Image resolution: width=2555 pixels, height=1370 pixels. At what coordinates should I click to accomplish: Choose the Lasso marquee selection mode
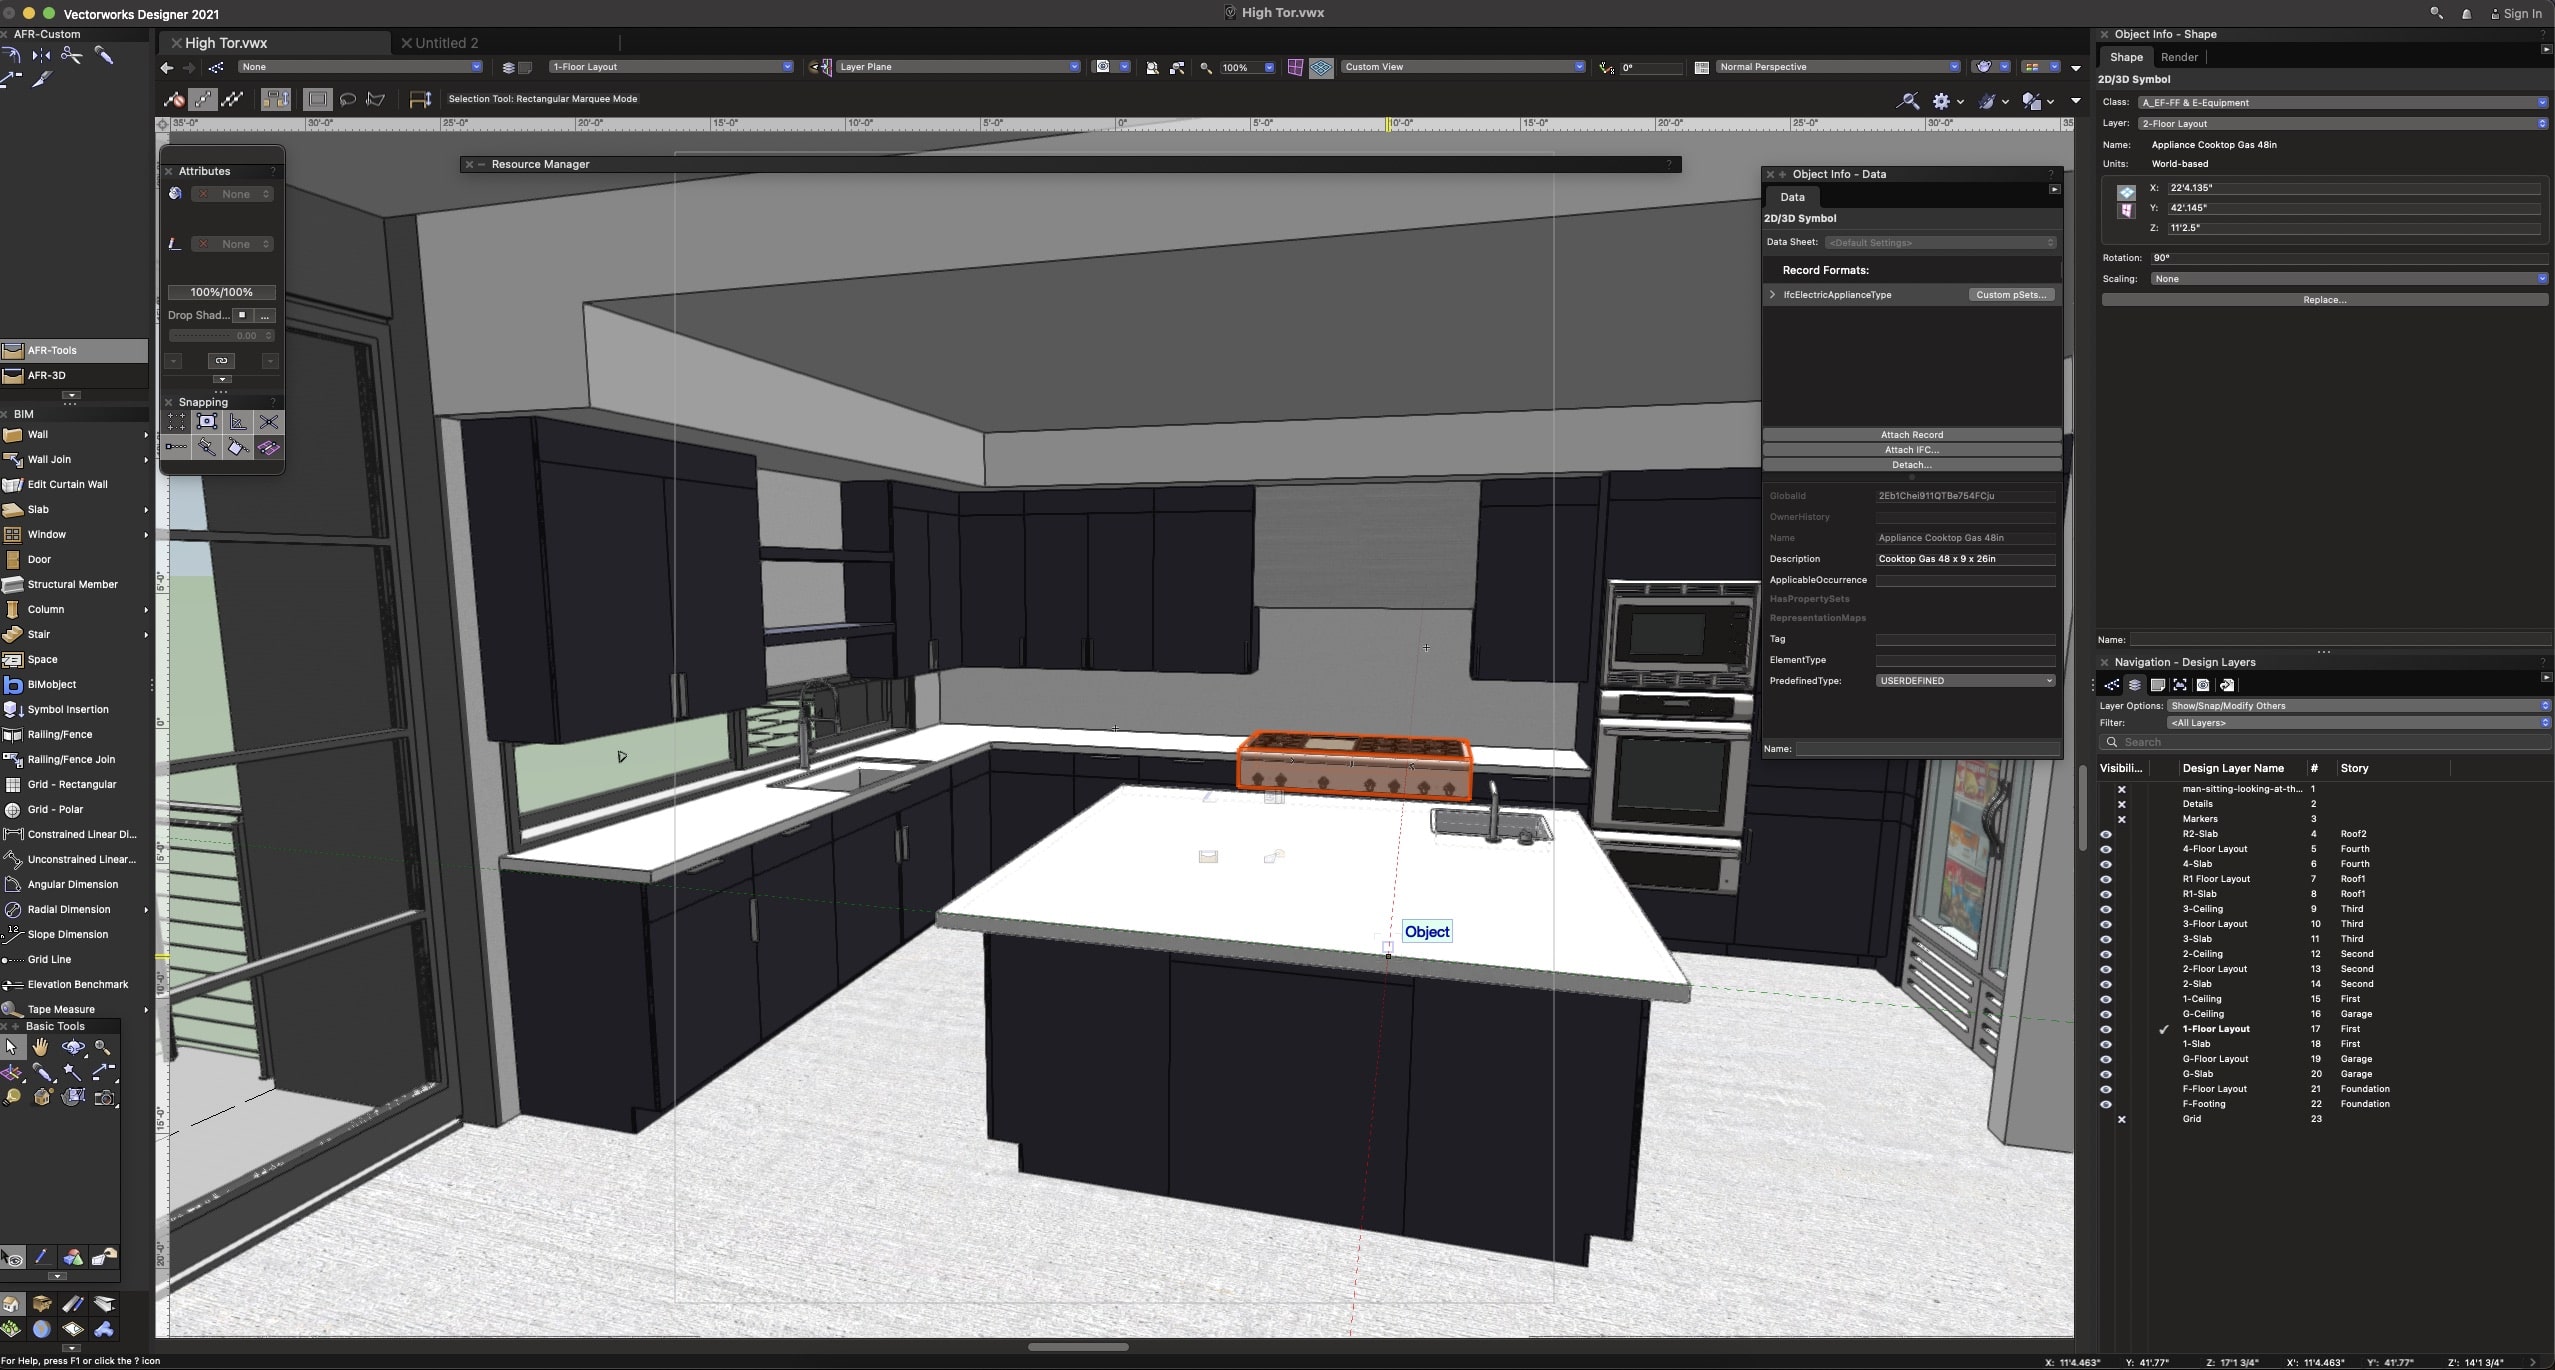point(348,99)
